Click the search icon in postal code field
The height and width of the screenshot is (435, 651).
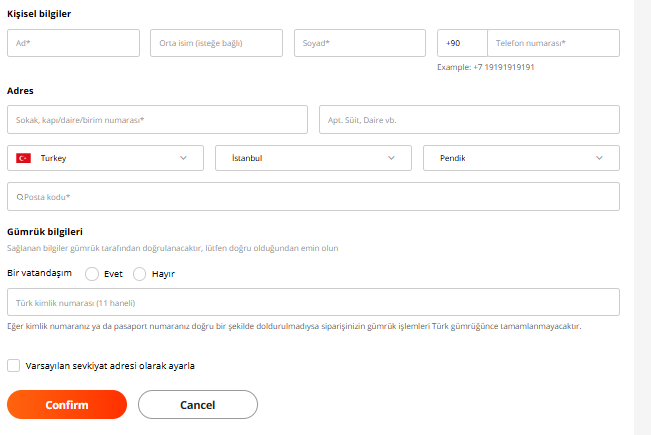coord(20,197)
